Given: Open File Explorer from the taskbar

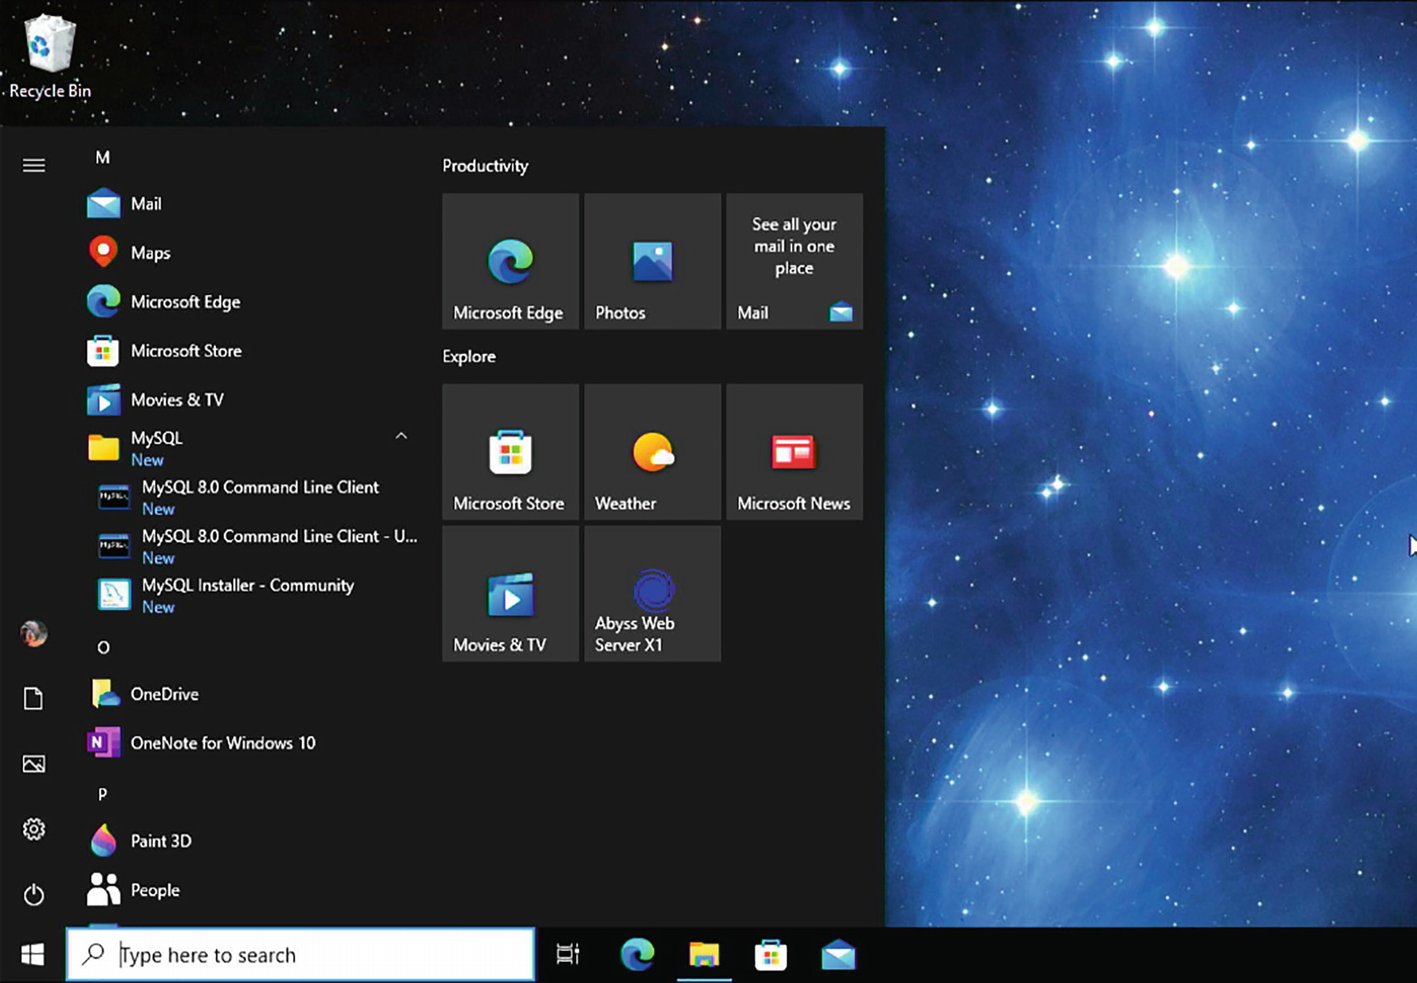Looking at the screenshot, I should (704, 955).
